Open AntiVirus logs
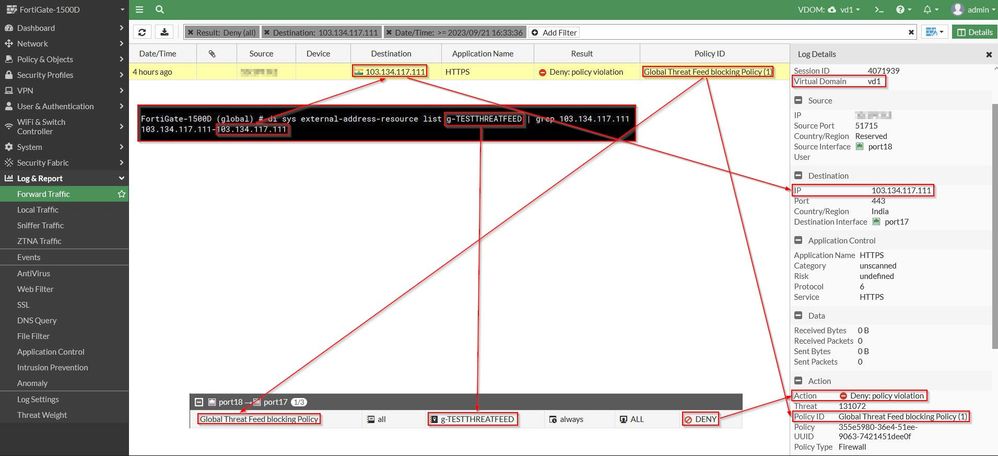The height and width of the screenshot is (456, 998). click(33, 274)
